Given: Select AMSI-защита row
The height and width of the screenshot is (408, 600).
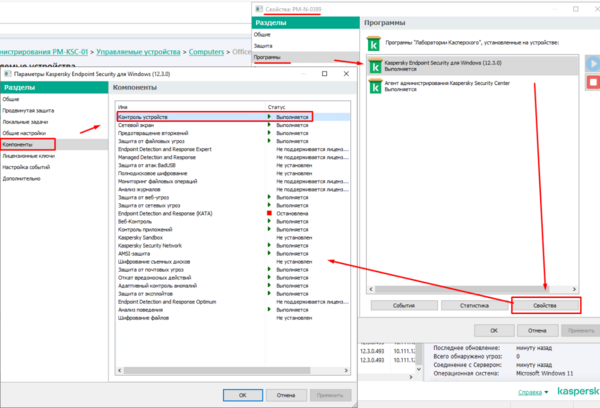Looking at the screenshot, I should pyautogui.click(x=233, y=254).
